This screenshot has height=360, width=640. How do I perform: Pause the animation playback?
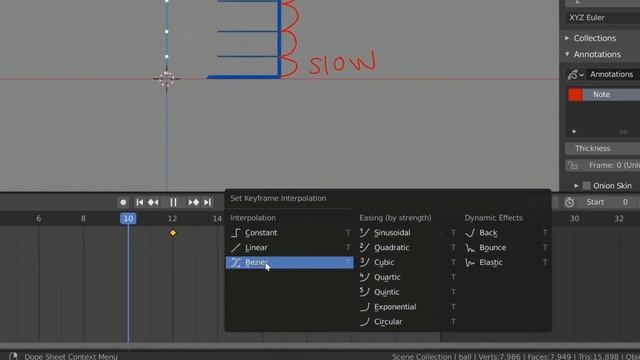click(x=173, y=202)
